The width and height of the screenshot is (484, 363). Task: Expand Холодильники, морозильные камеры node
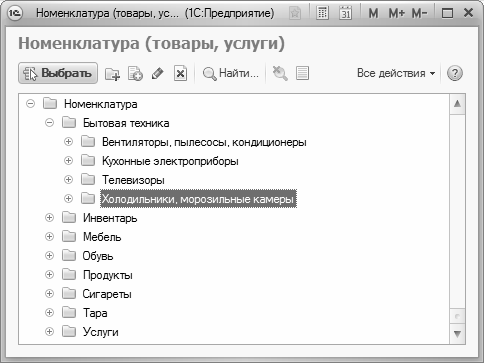click(x=68, y=199)
